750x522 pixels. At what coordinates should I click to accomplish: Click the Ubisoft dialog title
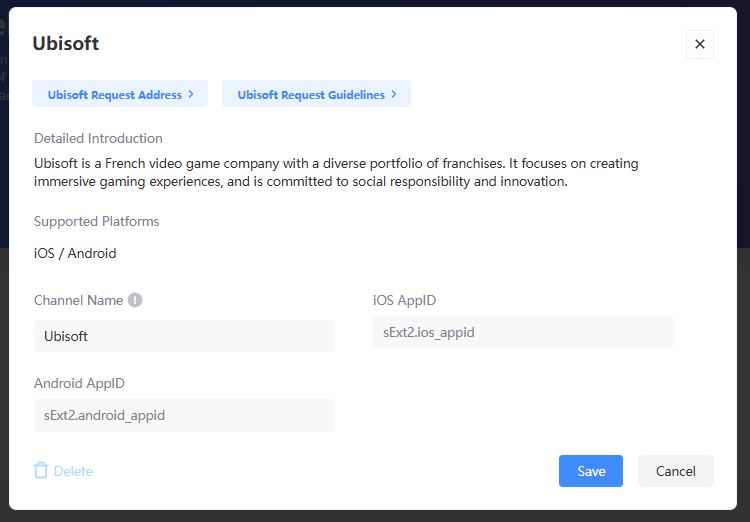(66, 43)
